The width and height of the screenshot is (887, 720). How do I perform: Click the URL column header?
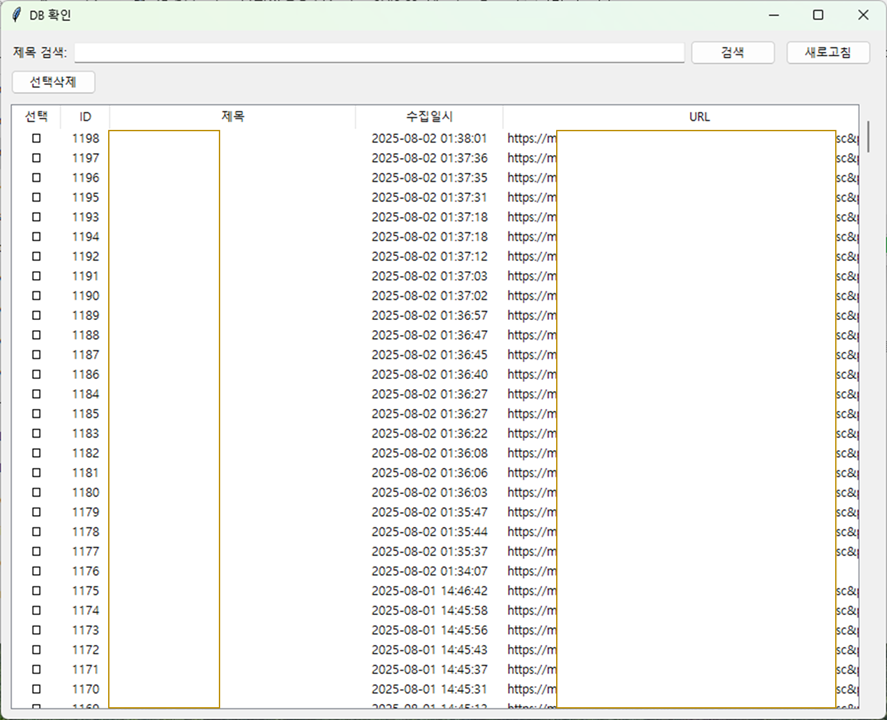pyautogui.click(x=699, y=117)
